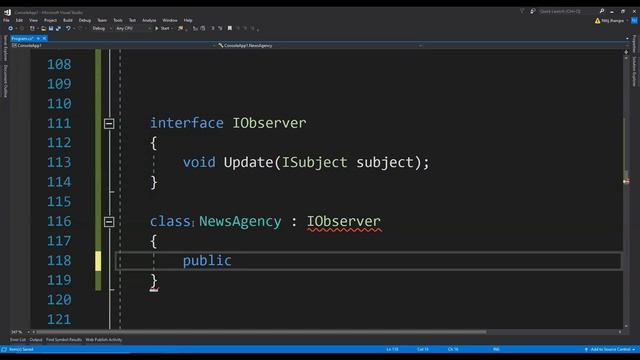Click the Update method name on line 113
The height and width of the screenshot is (360, 640).
(248, 162)
